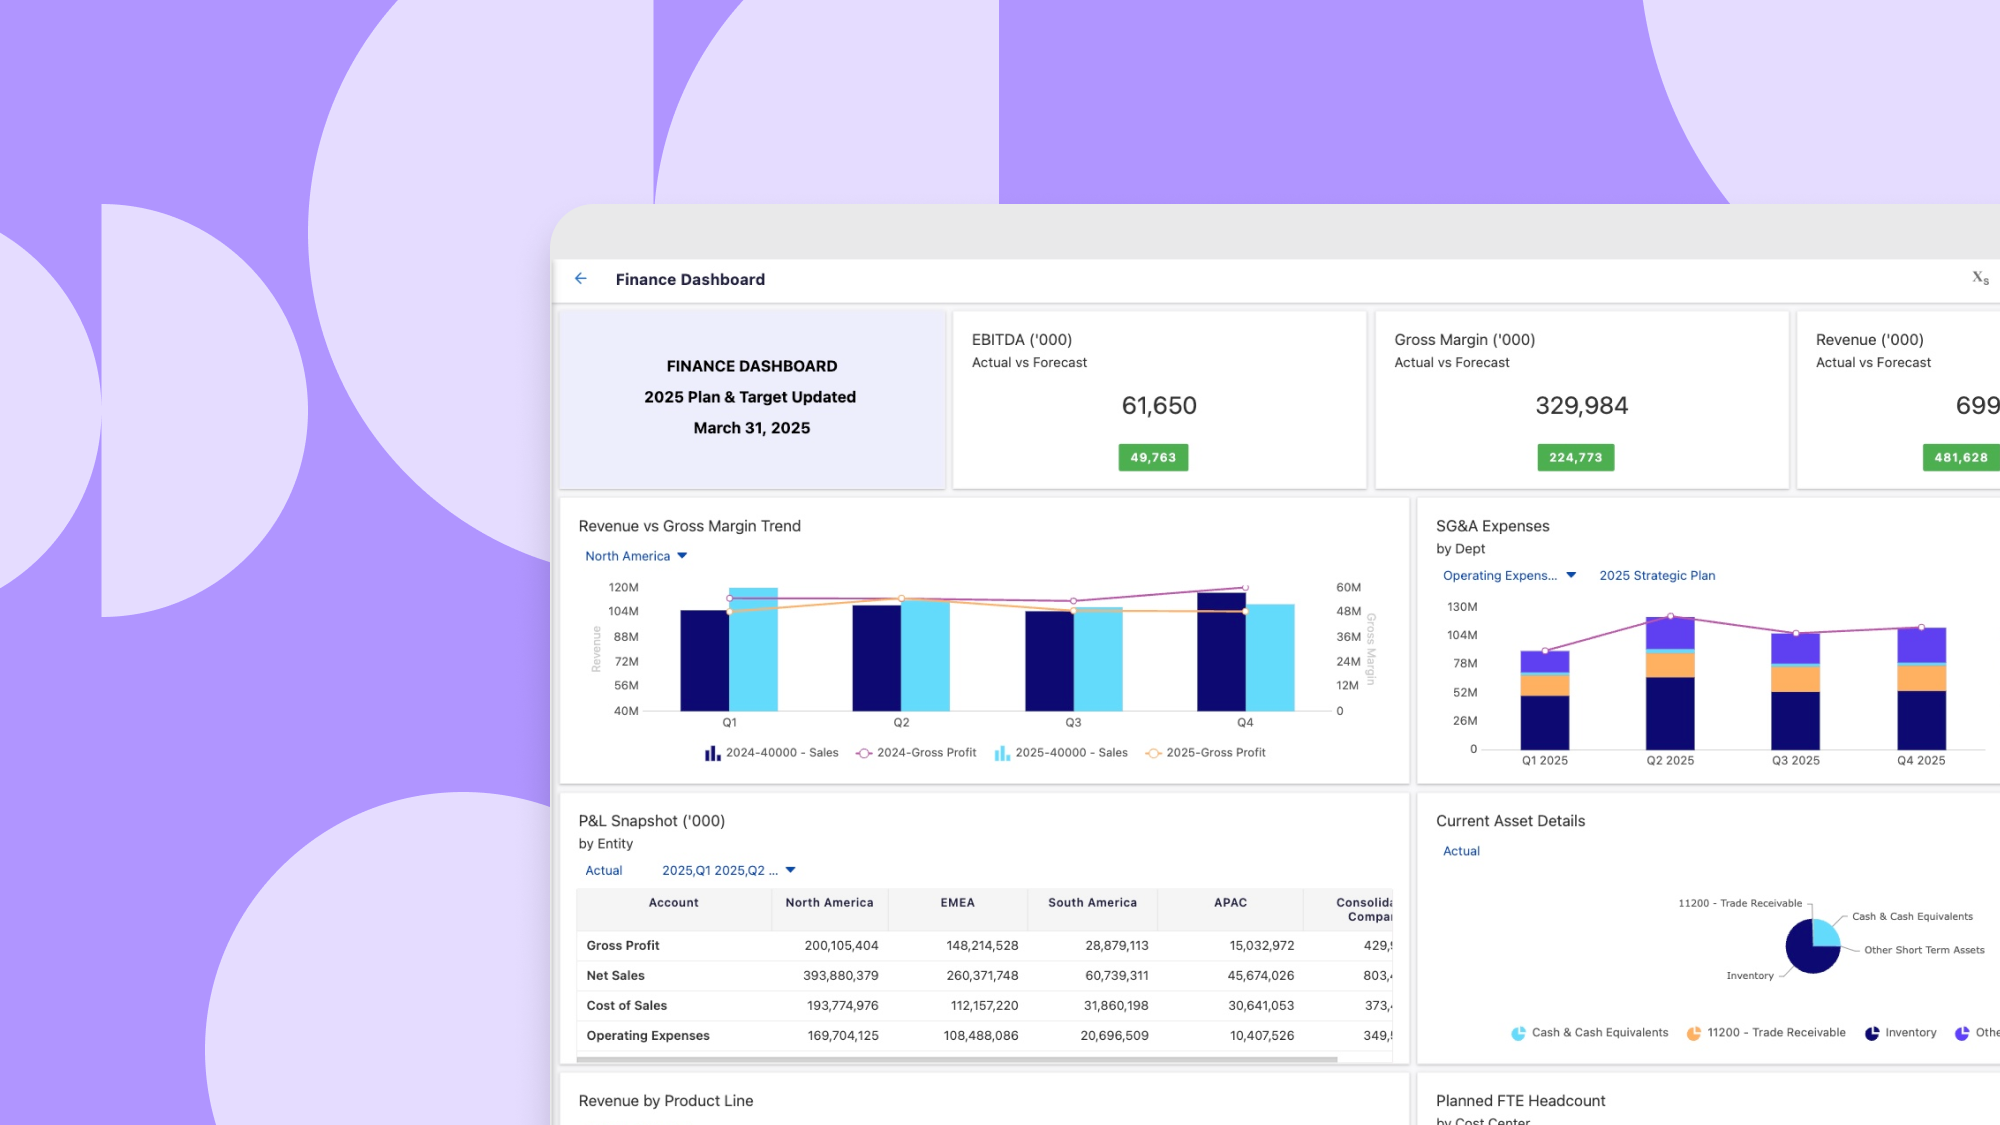This screenshot has width=2000, height=1125.
Task: Click the 2025-40000 Sales bar chart legend icon
Action: [x=1001, y=753]
